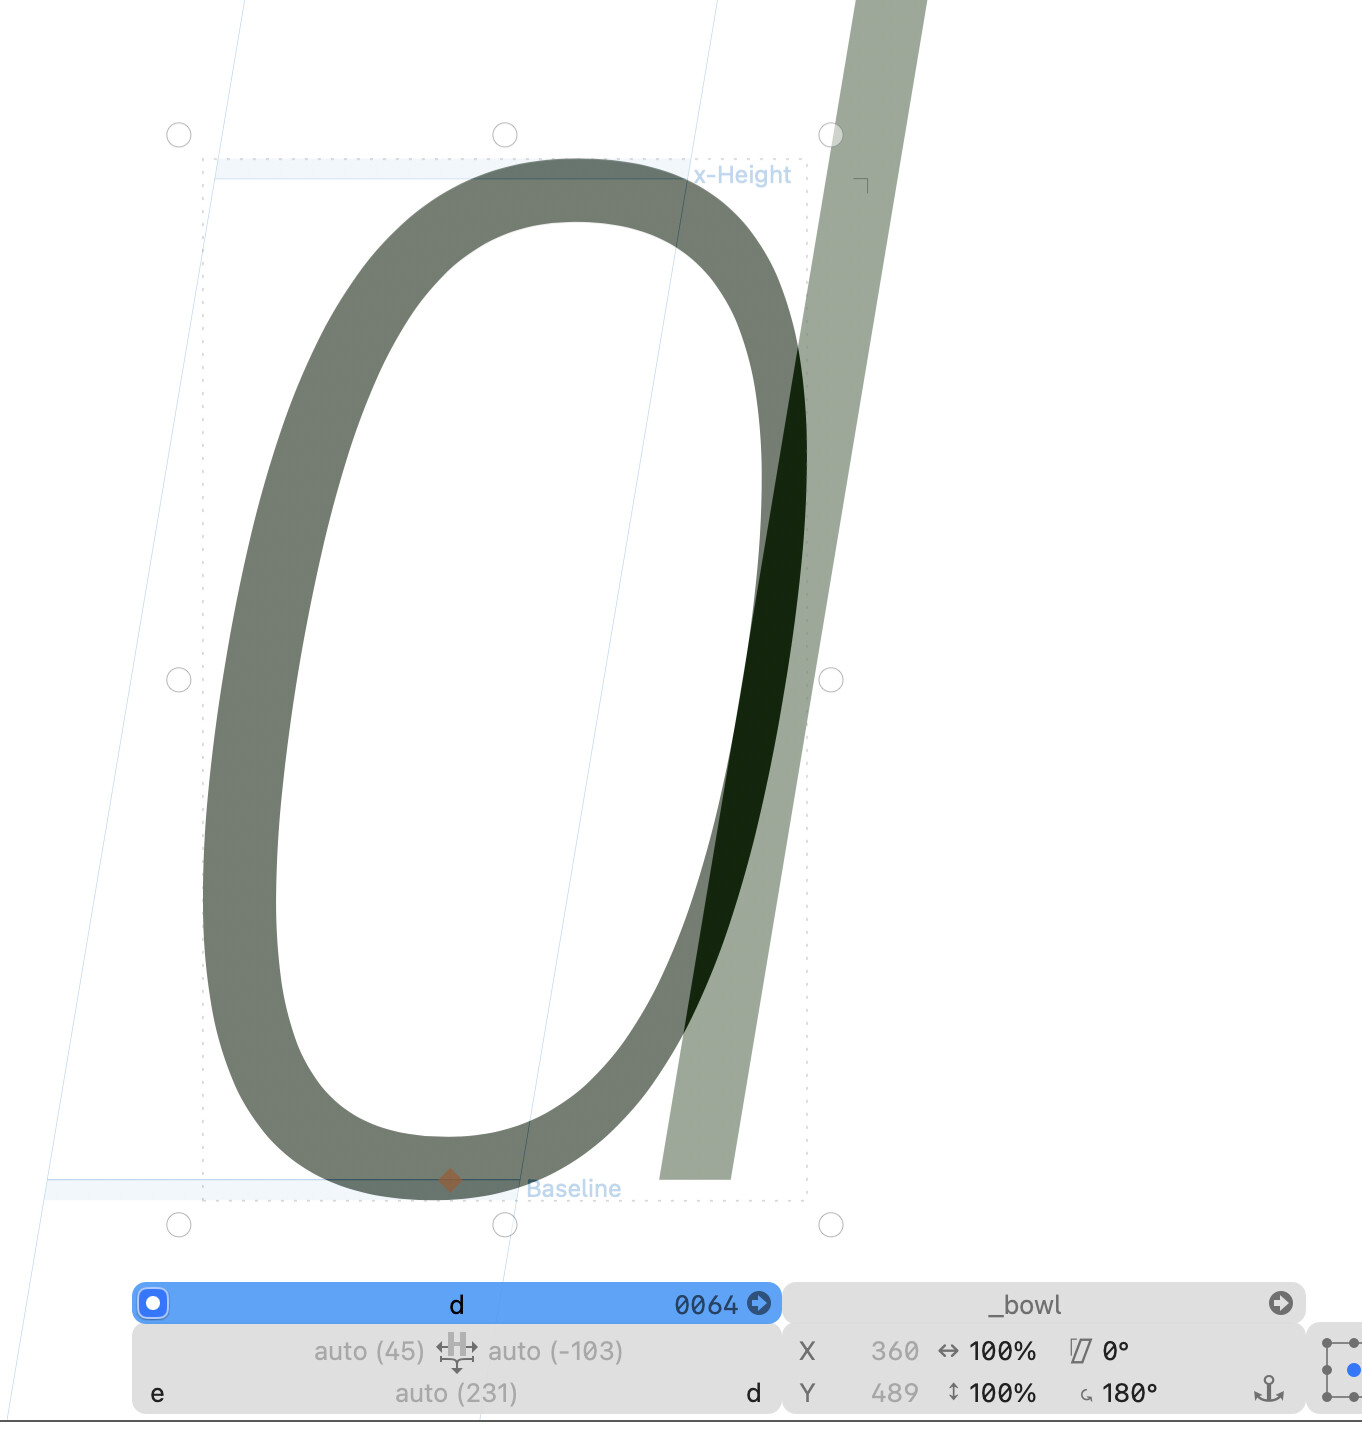
Task: Click the rotation icon beside 180°
Action: [1086, 1394]
